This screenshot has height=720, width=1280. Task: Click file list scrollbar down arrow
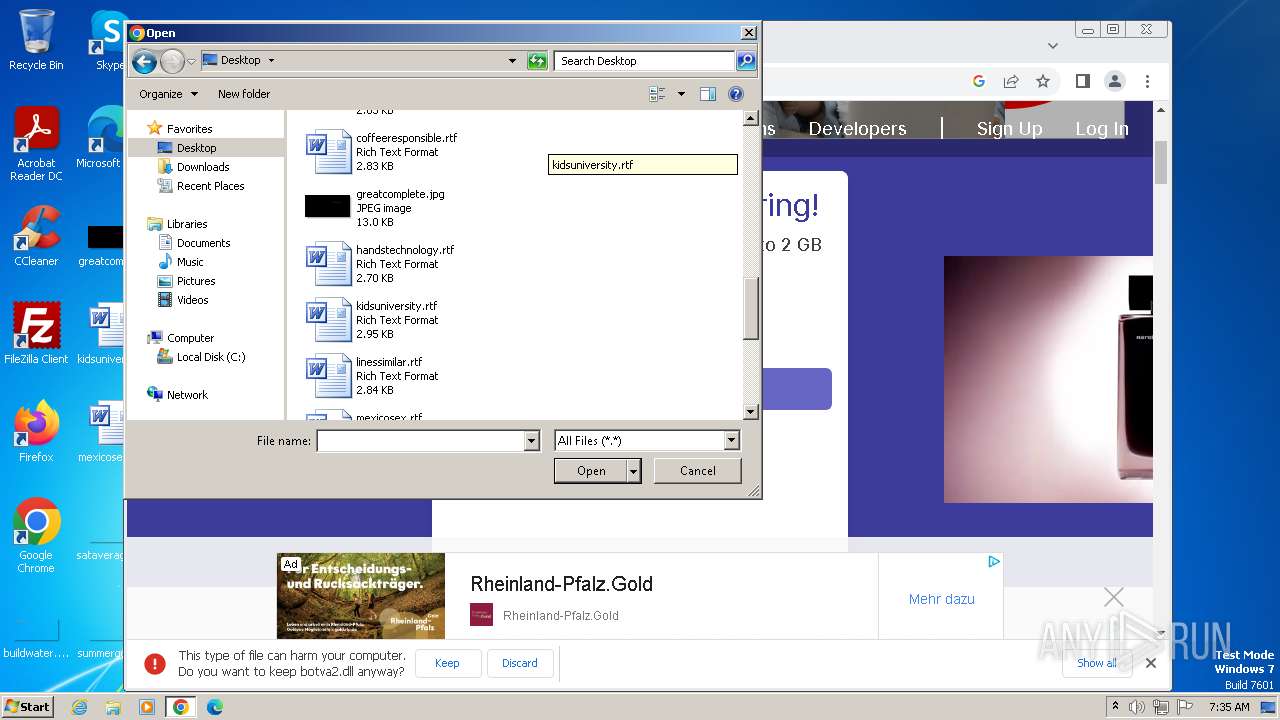(x=751, y=412)
